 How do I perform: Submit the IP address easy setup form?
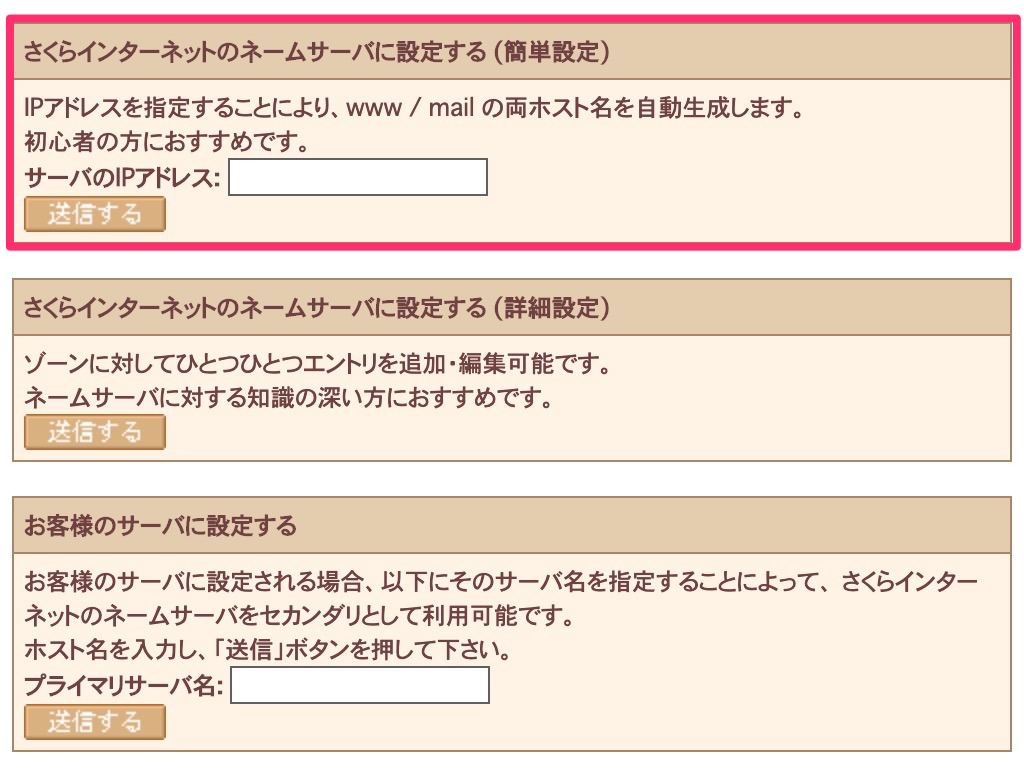click(94, 213)
